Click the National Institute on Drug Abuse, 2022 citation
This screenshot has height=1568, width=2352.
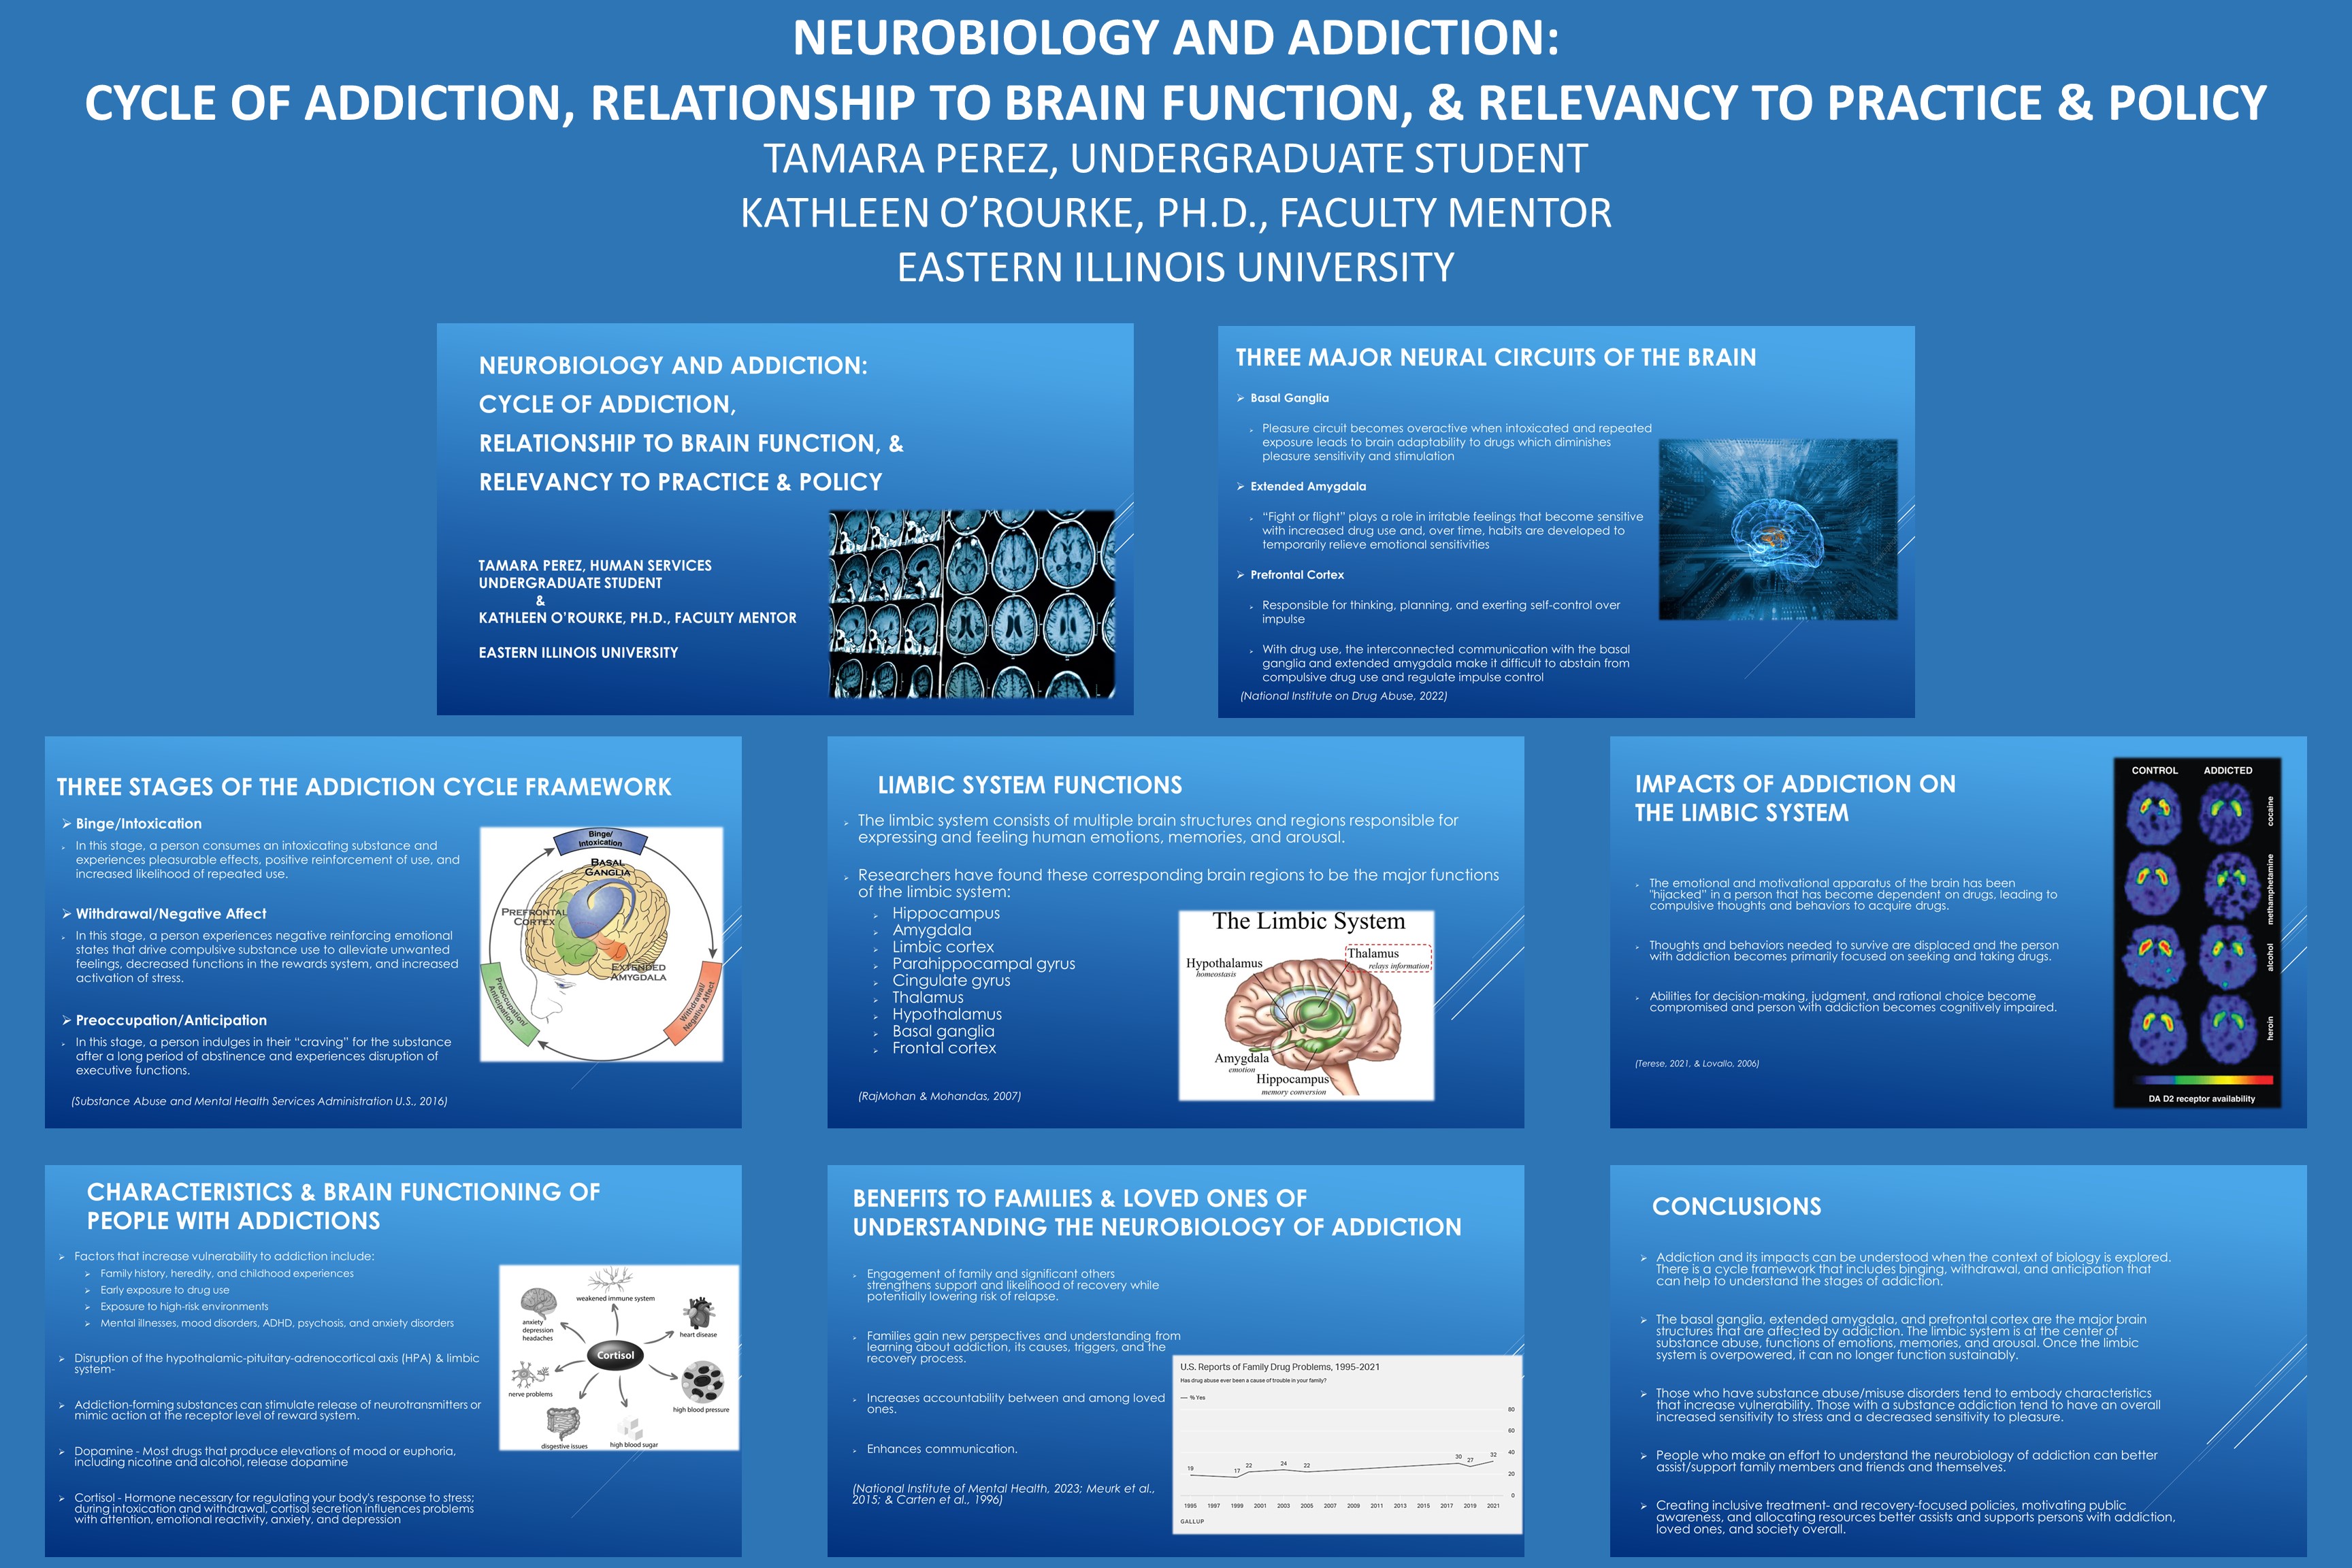(1343, 696)
